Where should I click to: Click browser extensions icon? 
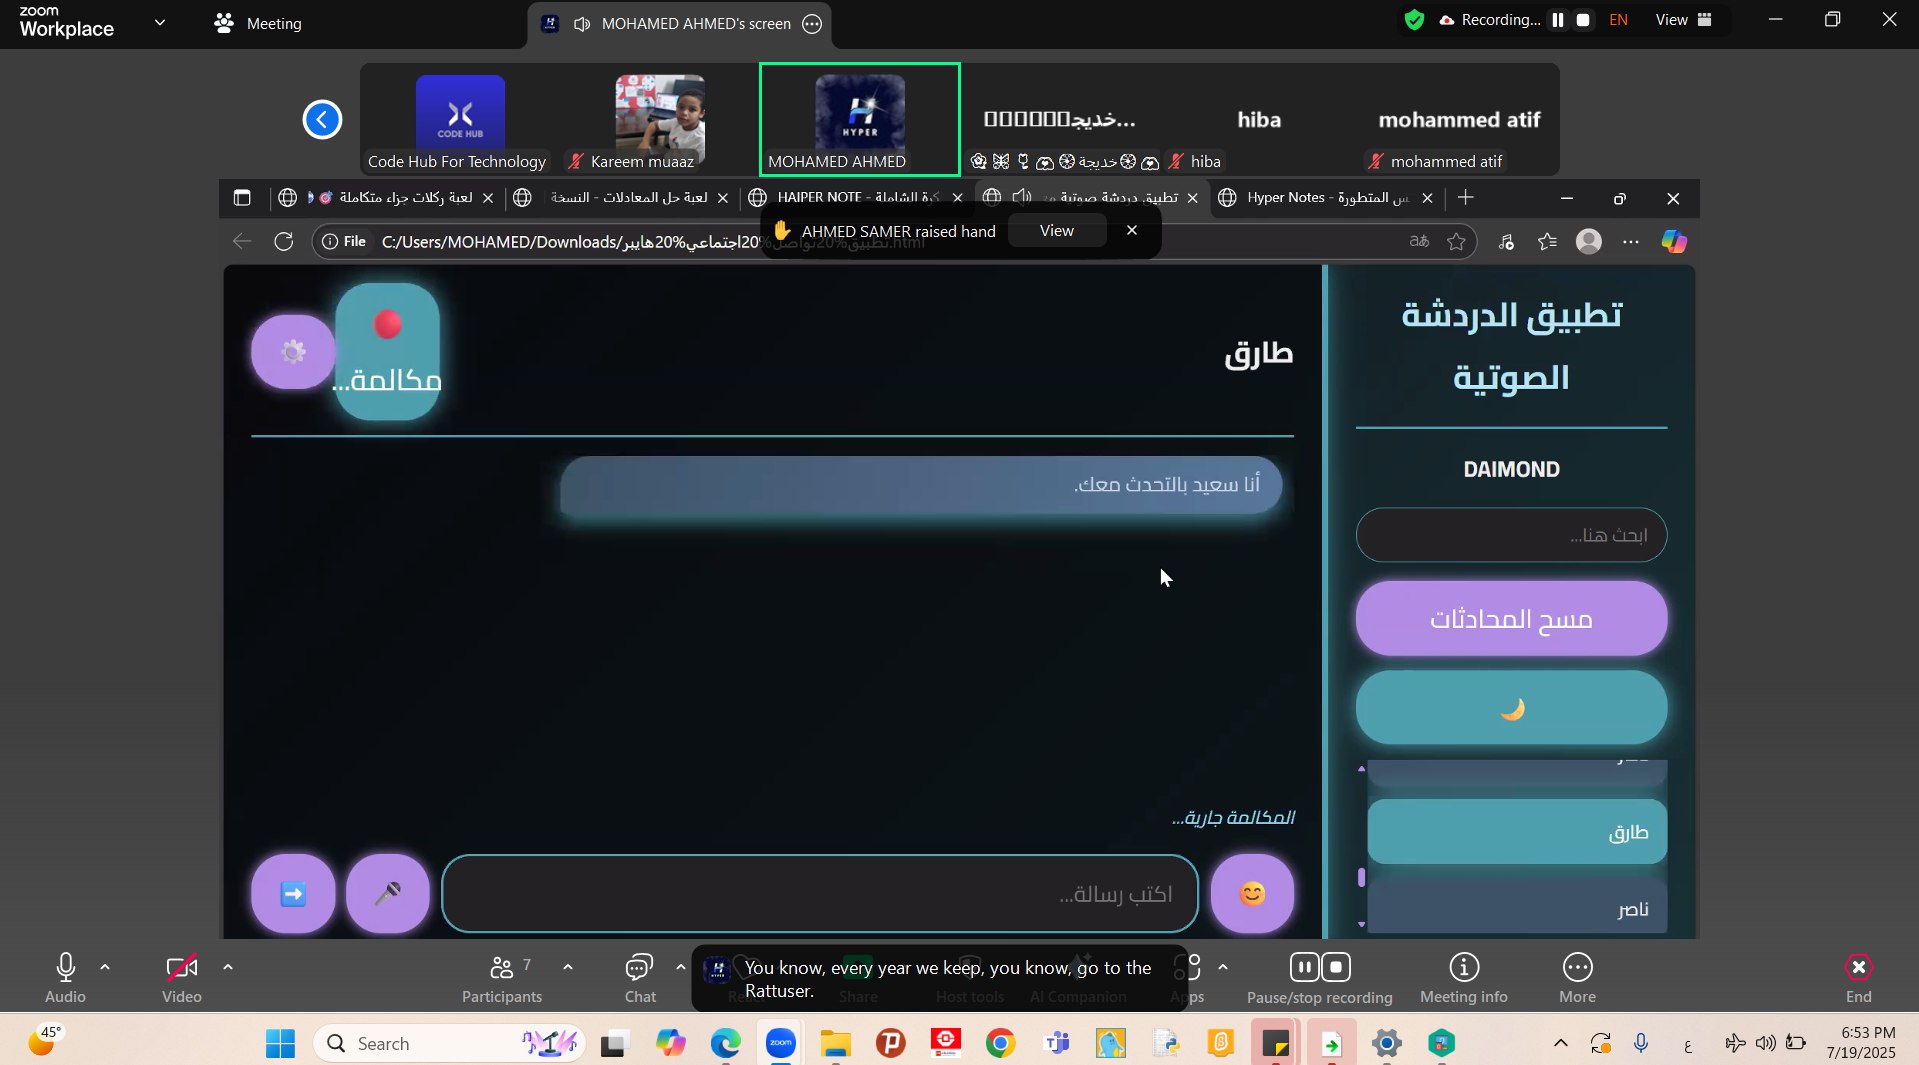pos(1506,241)
